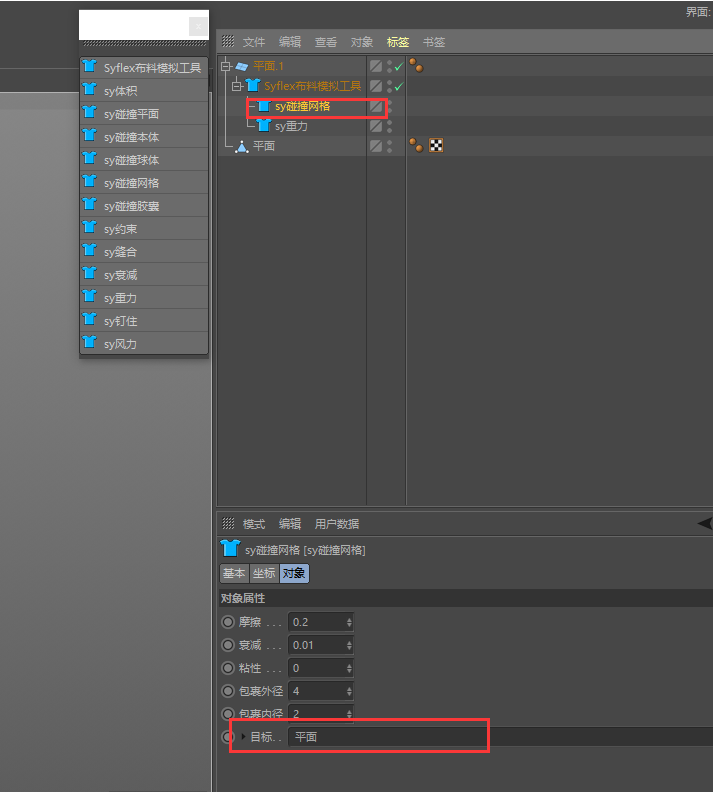
Task: Select the sy碰撞胶囊 capsule collision tool
Action: point(144,206)
